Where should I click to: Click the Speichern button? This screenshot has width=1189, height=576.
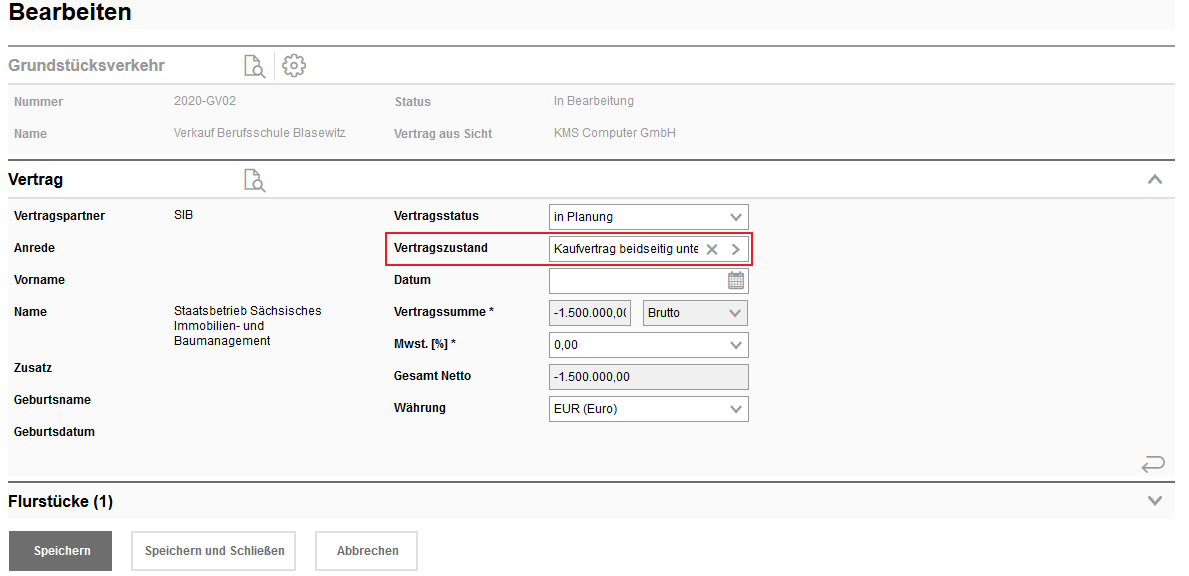60,551
